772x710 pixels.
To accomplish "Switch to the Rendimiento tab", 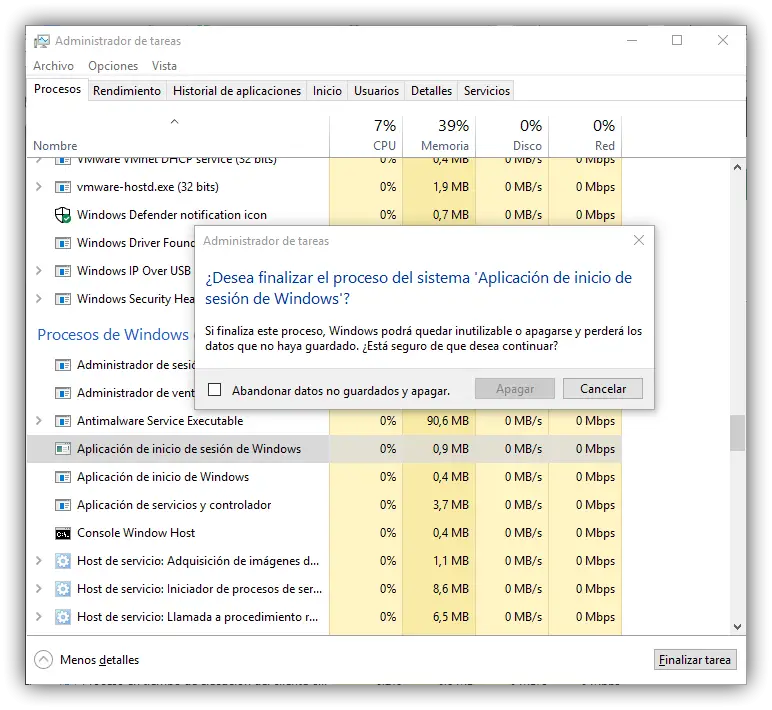I will click(x=127, y=91).
